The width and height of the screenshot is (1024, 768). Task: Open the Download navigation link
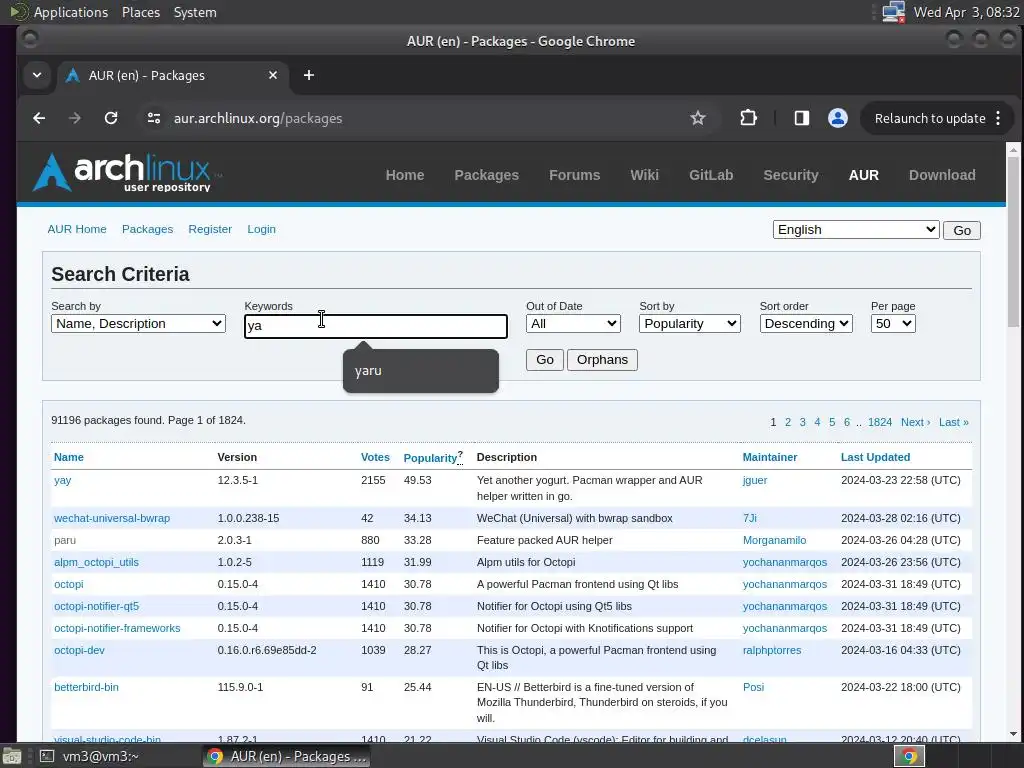[942, 175]
